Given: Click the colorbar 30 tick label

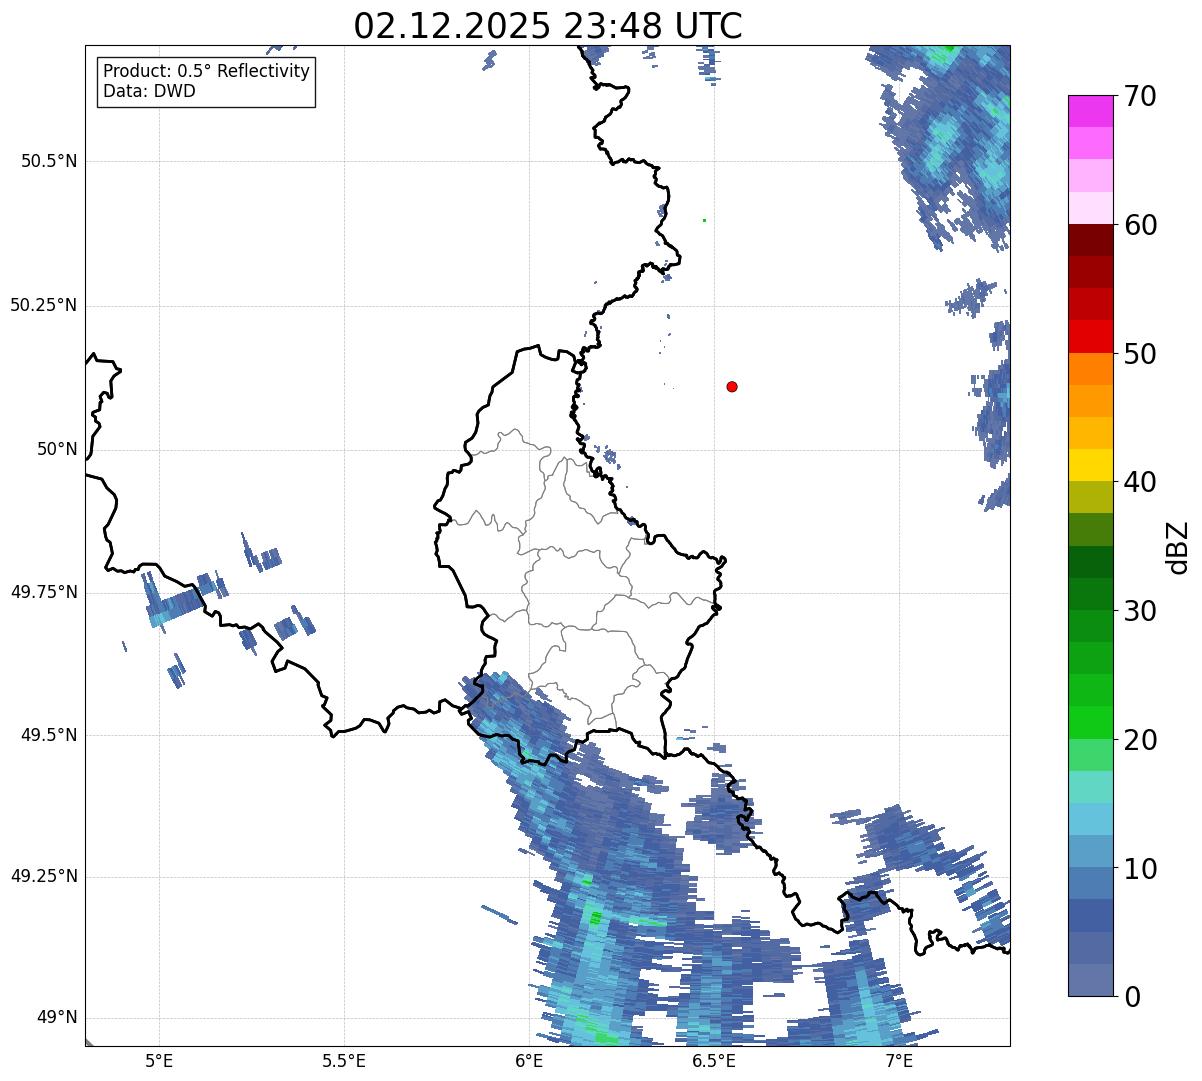Looking at the screenshot, I should pos(1140,611).
